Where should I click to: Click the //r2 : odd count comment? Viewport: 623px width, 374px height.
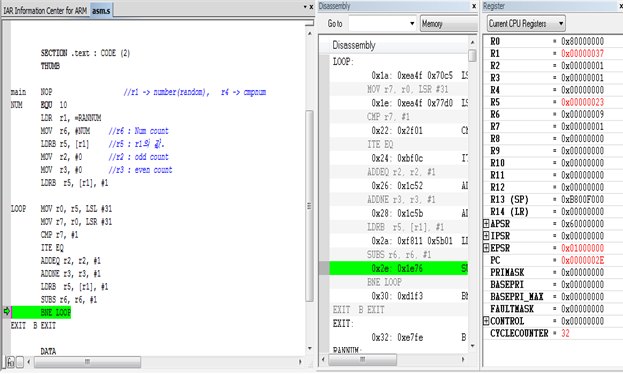click(x=139, y=157)
